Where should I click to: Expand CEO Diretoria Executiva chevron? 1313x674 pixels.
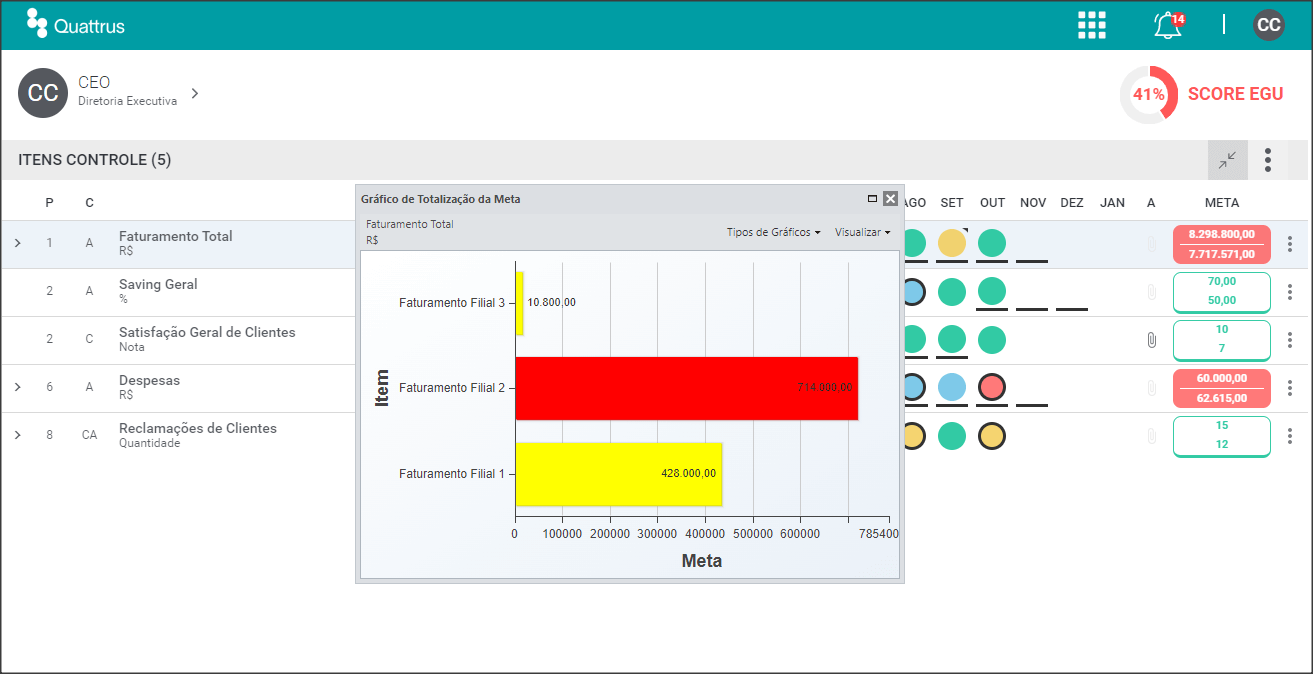(x=195, y=93)
